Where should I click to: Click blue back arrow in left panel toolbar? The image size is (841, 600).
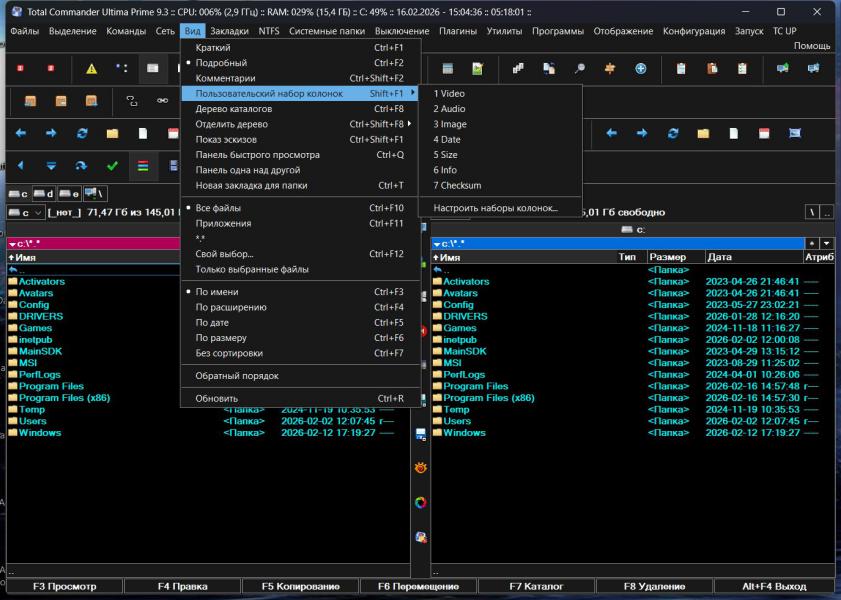pos(21,133)
